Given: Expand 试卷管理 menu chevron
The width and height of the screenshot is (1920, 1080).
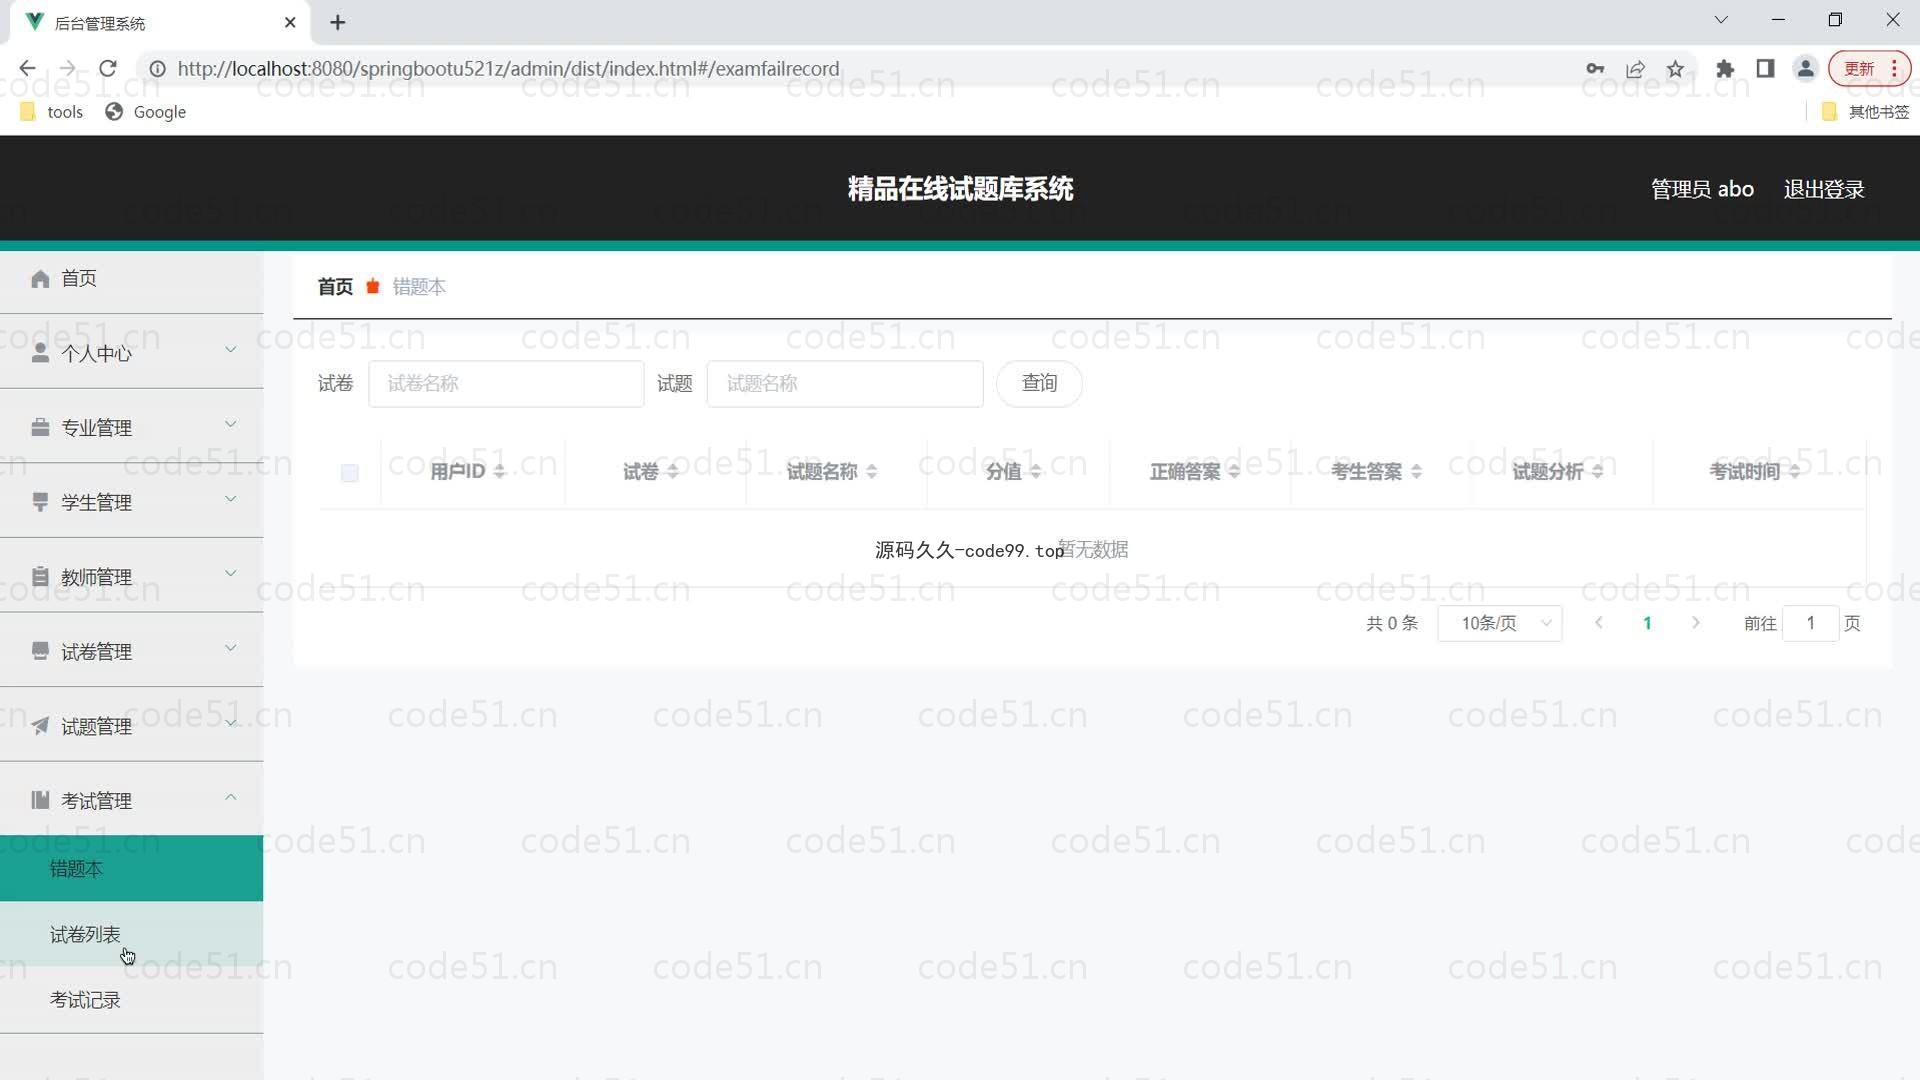Looking at the screenshot, I should (231, 648).
